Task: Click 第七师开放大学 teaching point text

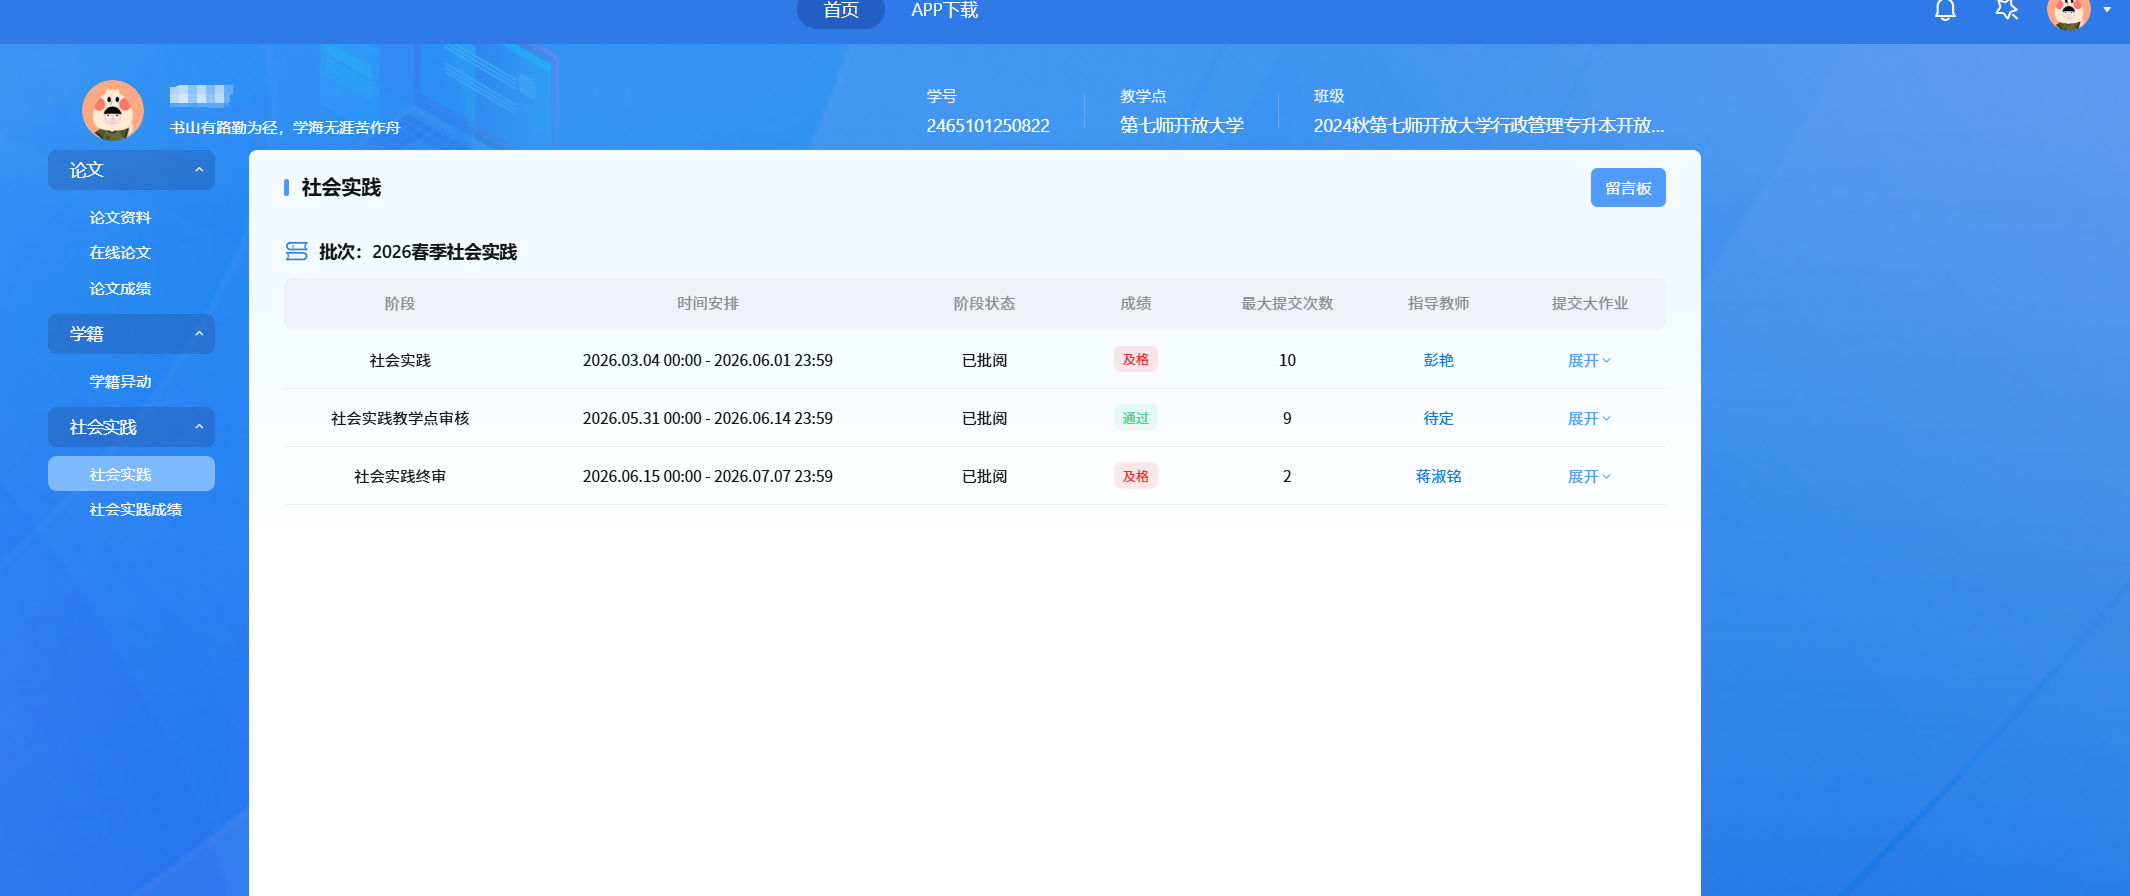Action: click(x=1182, y=125)
